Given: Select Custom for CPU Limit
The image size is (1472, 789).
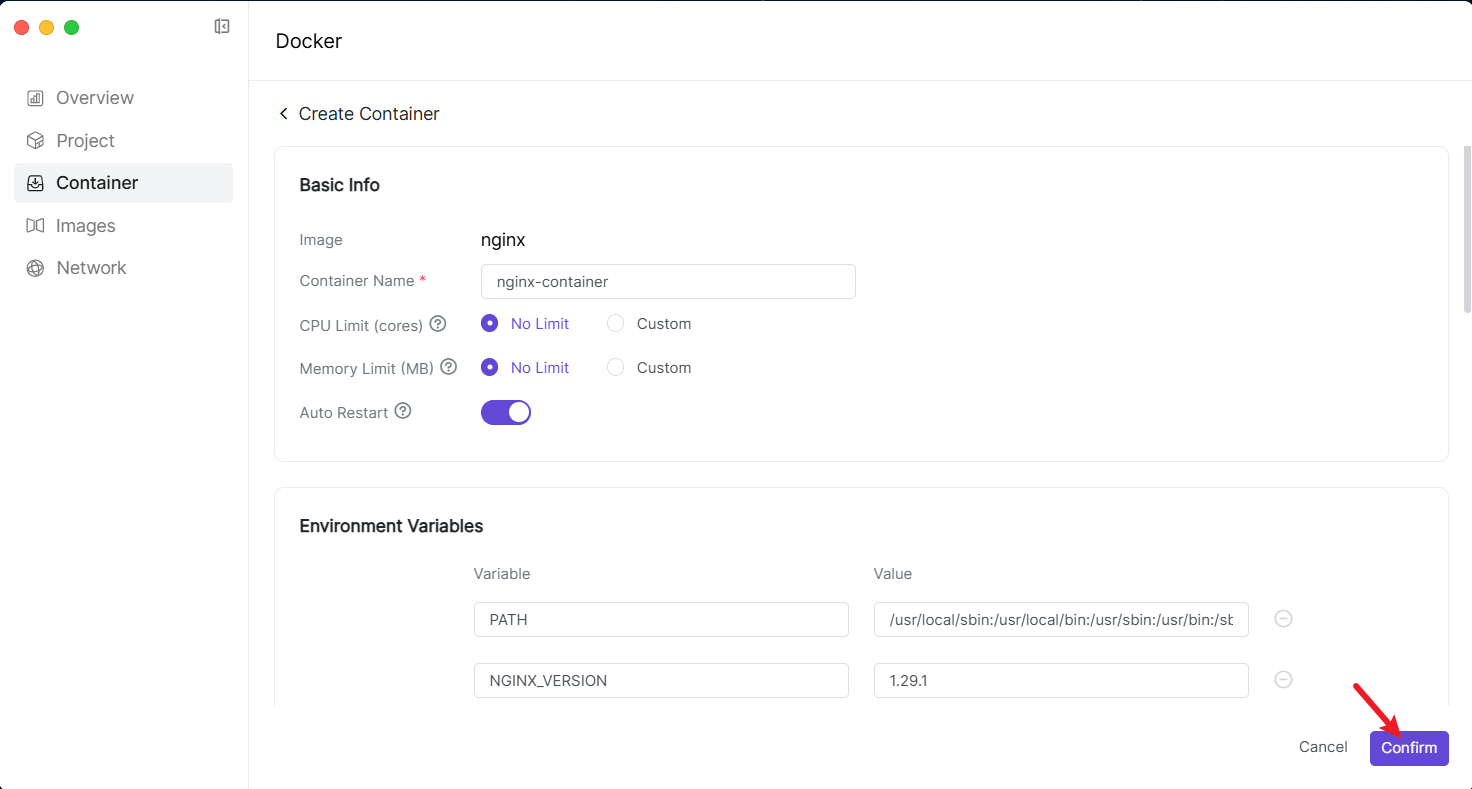Looking at the screenshot, I should tap(616, 324).
